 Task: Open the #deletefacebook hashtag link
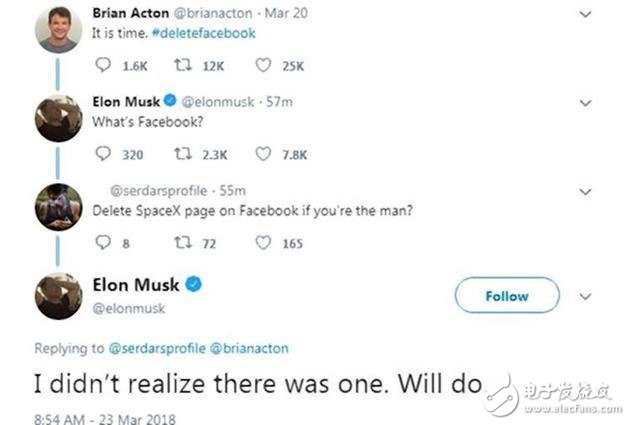coord(206,33)
